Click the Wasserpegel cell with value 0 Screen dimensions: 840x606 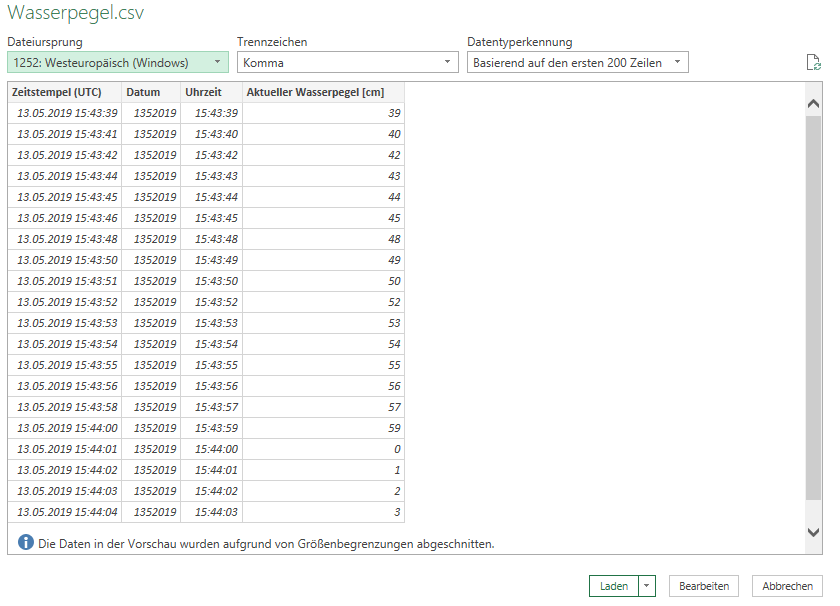coord(323,449)
